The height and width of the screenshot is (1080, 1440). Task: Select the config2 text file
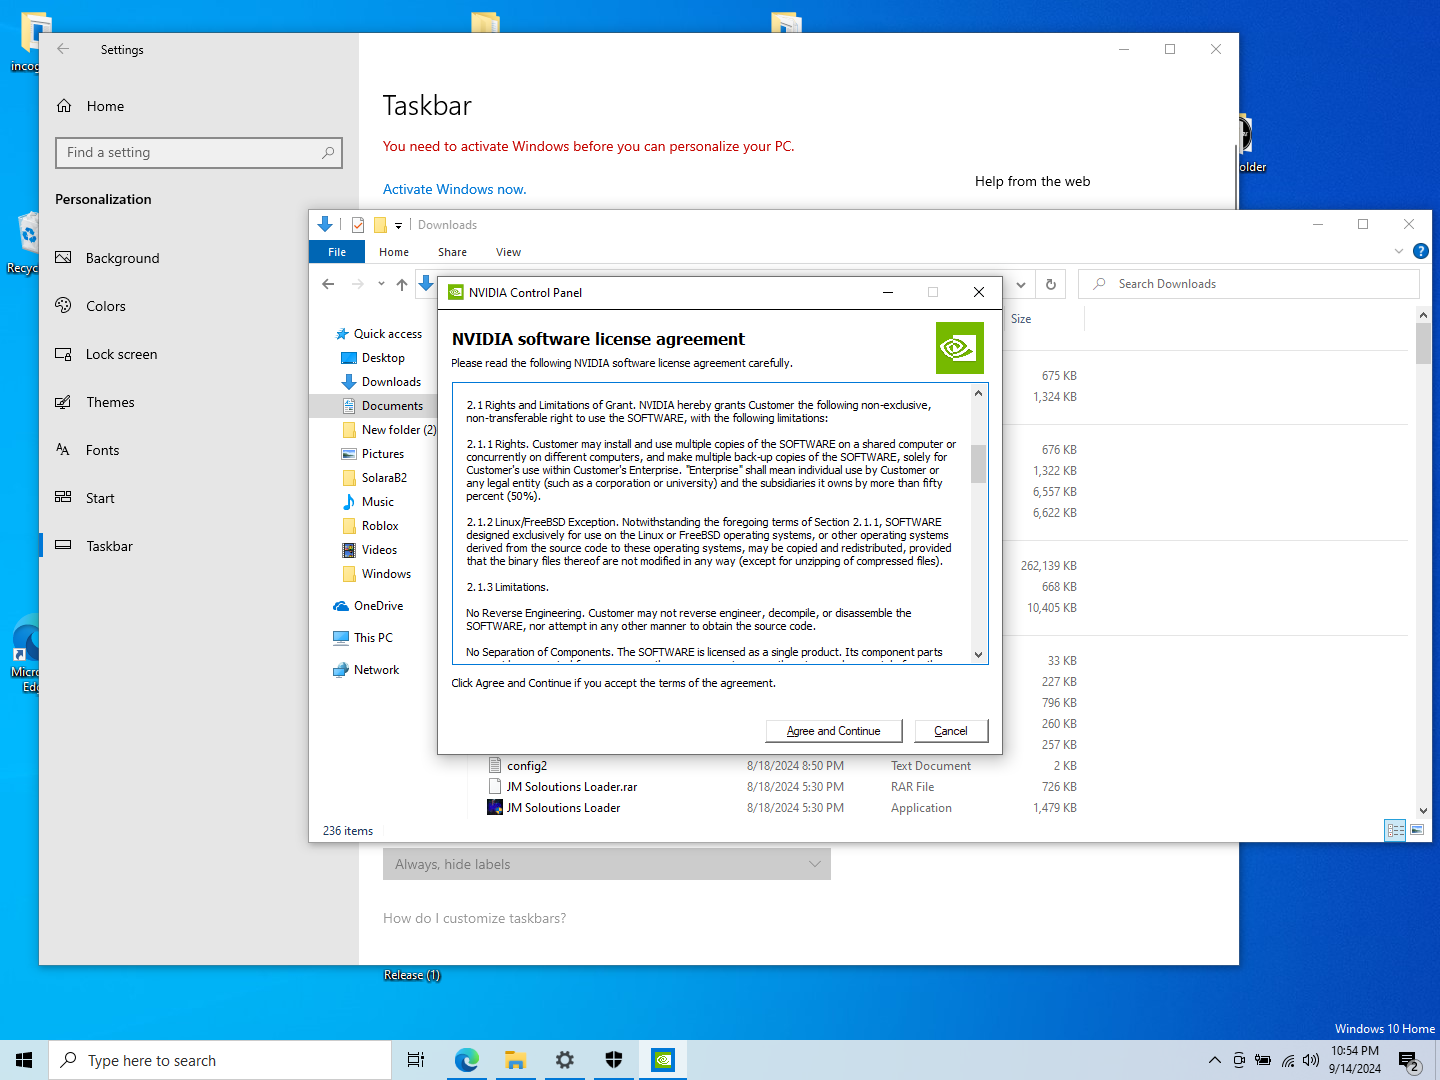pyautogui.click(x=527, y=766)
